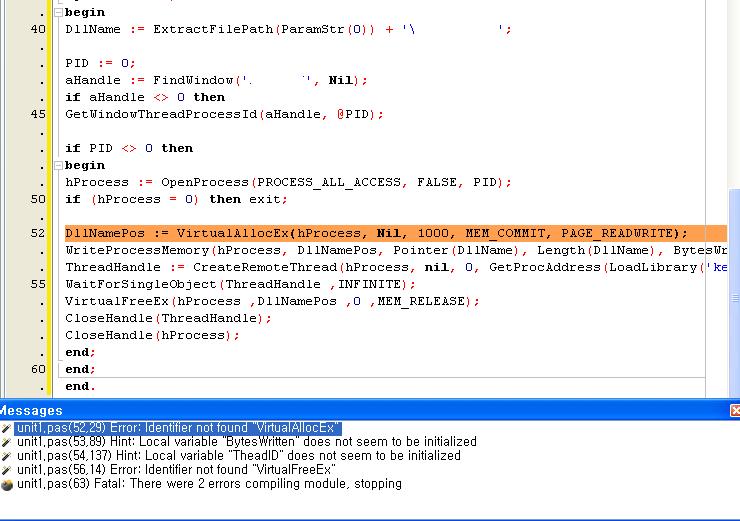Click gutter line number 52

coord(38,233)
